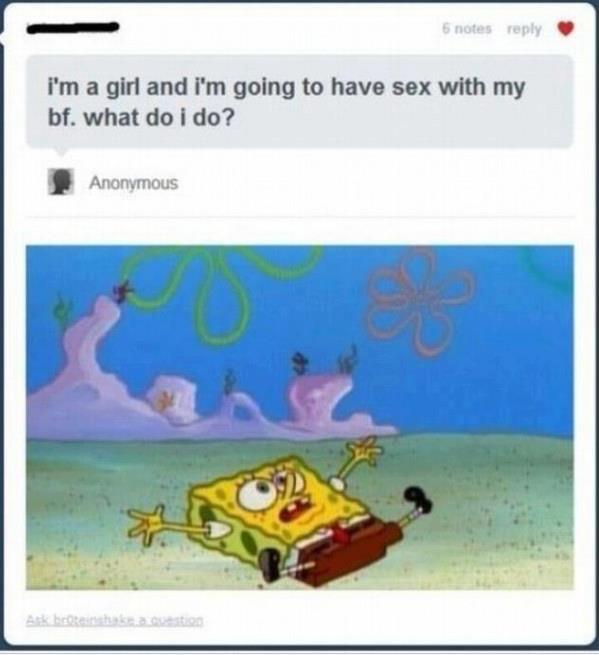Viewport: 599px width, 655px height.
Task: Open the SpongeBob lying-down image
Action: 300,417
